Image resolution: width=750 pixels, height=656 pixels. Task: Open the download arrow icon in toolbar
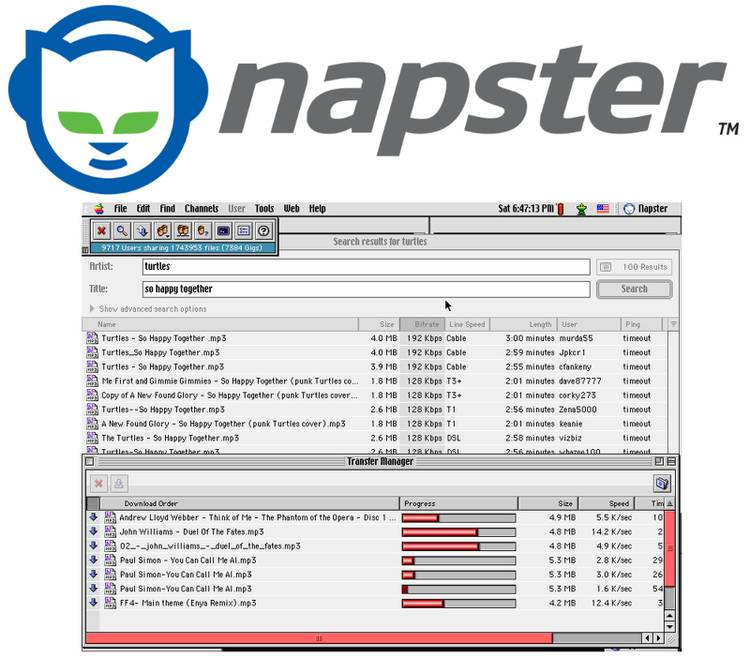(x=141, y=230)
